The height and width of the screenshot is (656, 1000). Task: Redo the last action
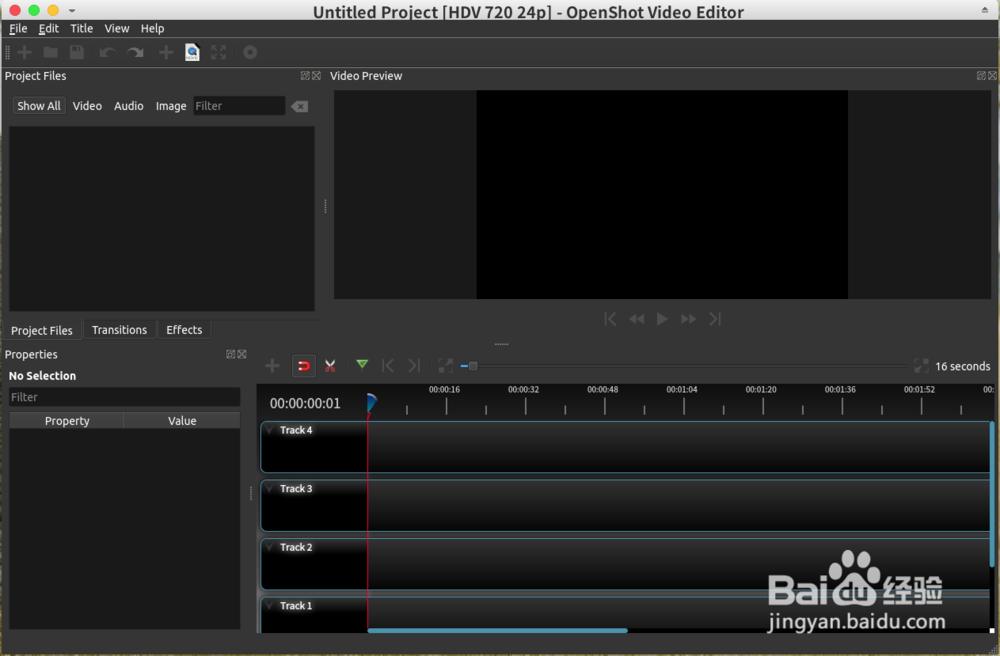135,52
